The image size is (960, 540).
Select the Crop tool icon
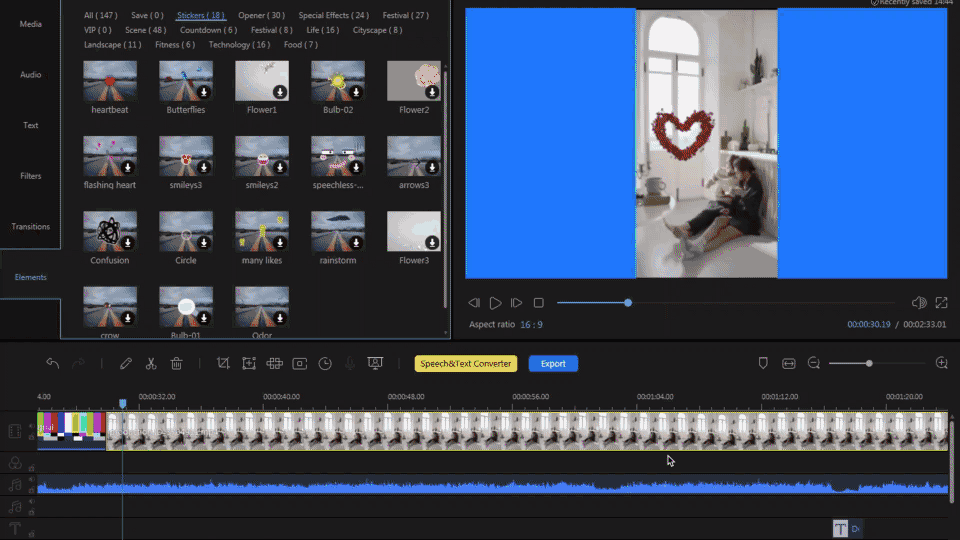(x=223, y=363)
